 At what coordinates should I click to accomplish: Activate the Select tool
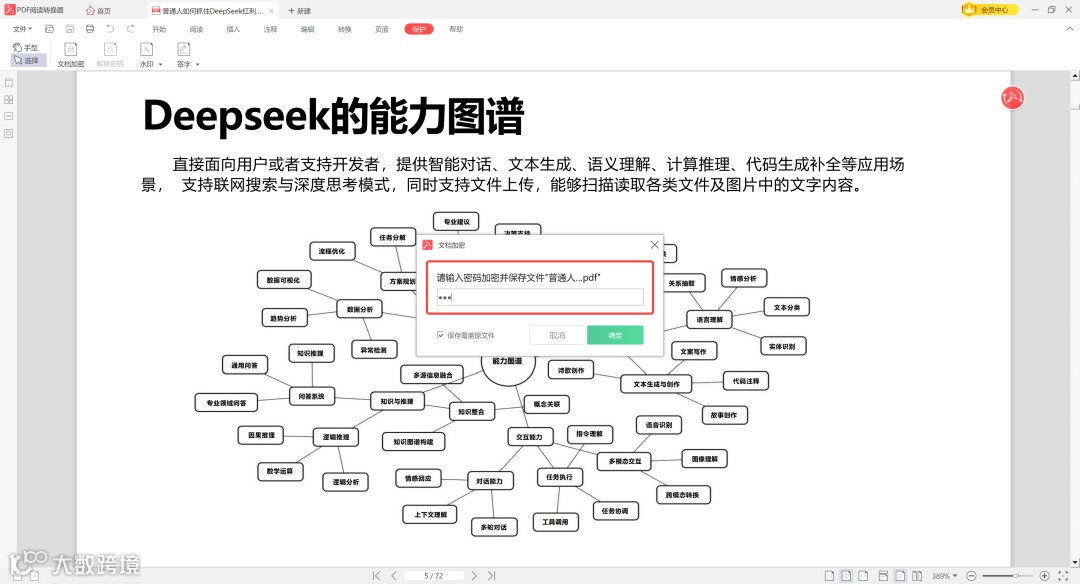pyautogui.click(x=28, y=60)
